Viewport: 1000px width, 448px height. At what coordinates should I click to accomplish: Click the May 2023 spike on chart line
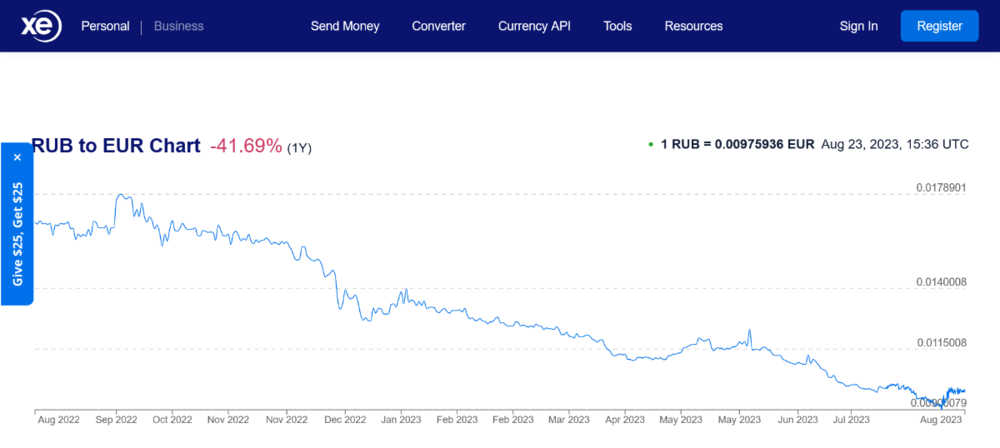[750, 332]
